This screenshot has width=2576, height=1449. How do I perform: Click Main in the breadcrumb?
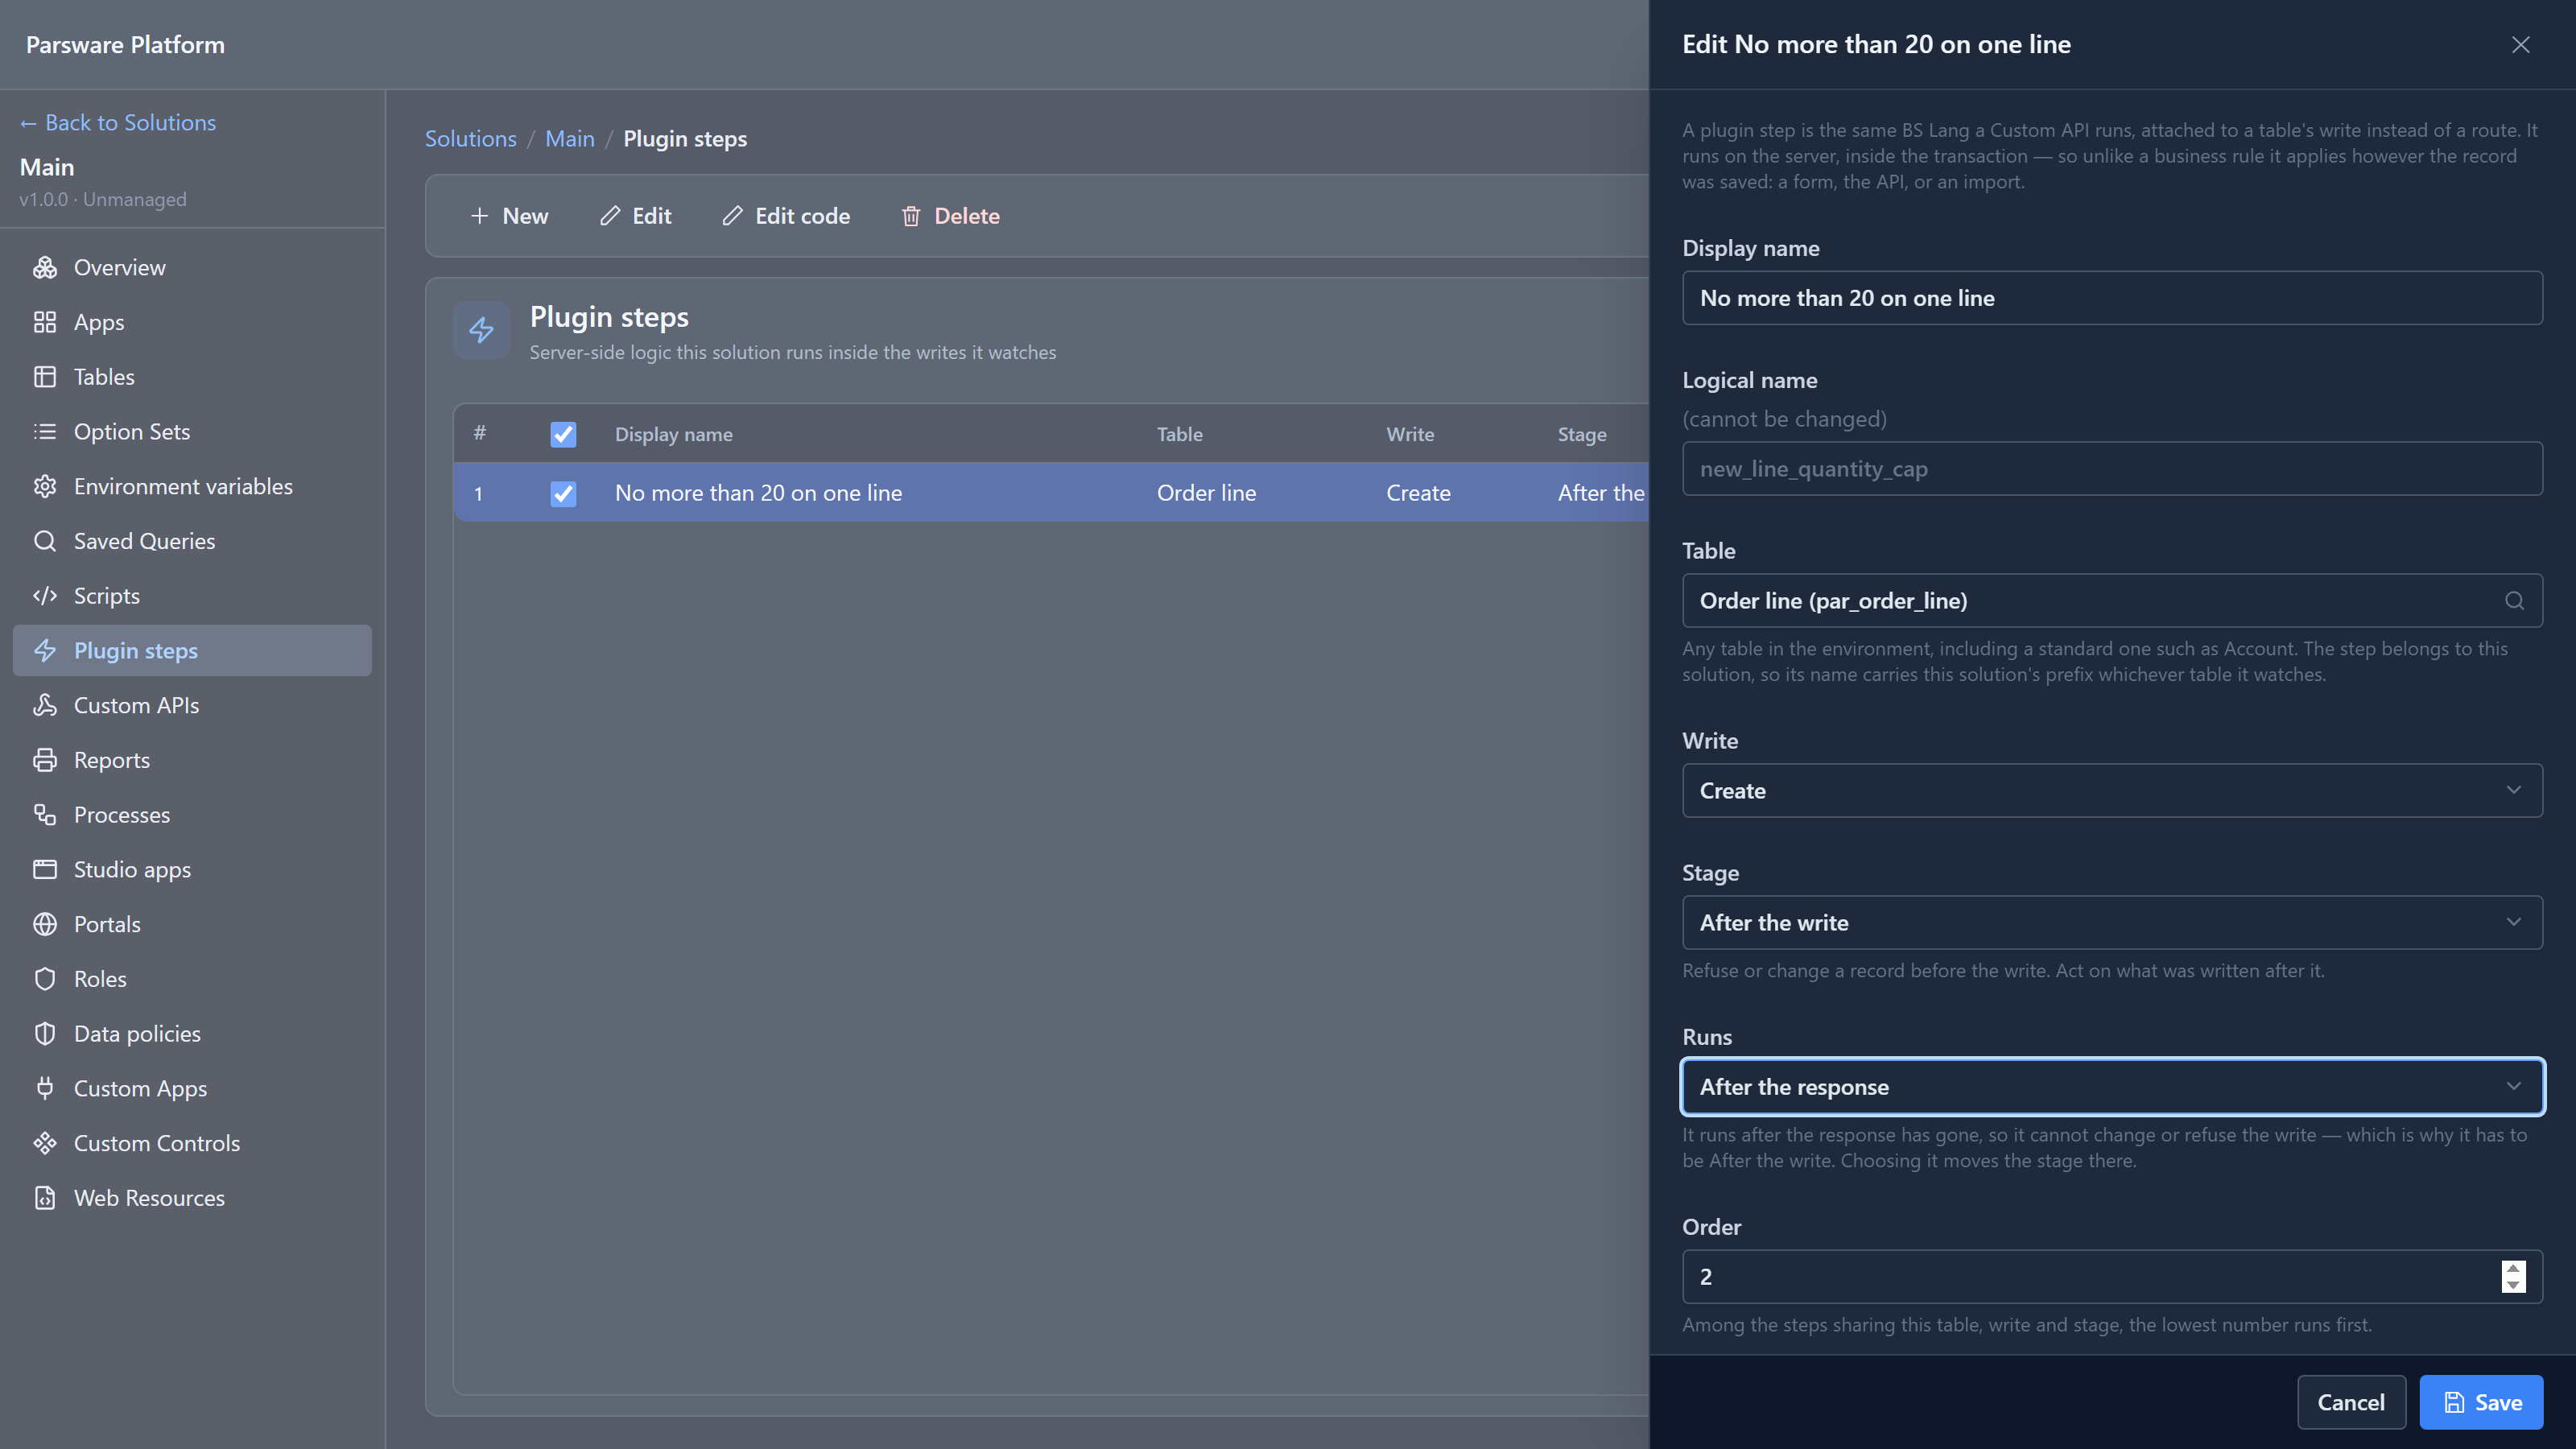point(569,139)
